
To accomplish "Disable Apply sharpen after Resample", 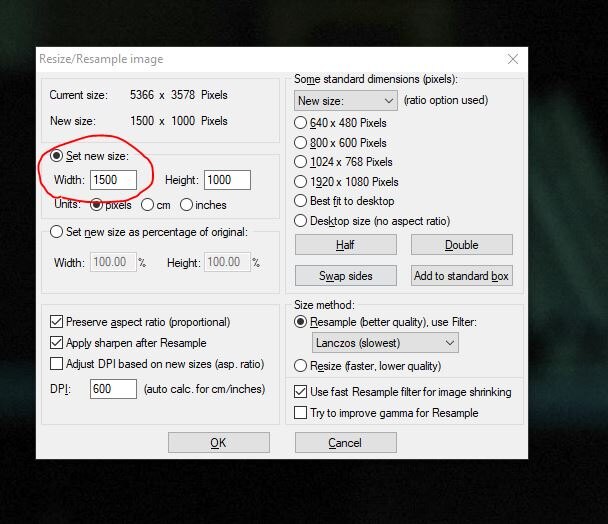I will click(x=57, y=343).
